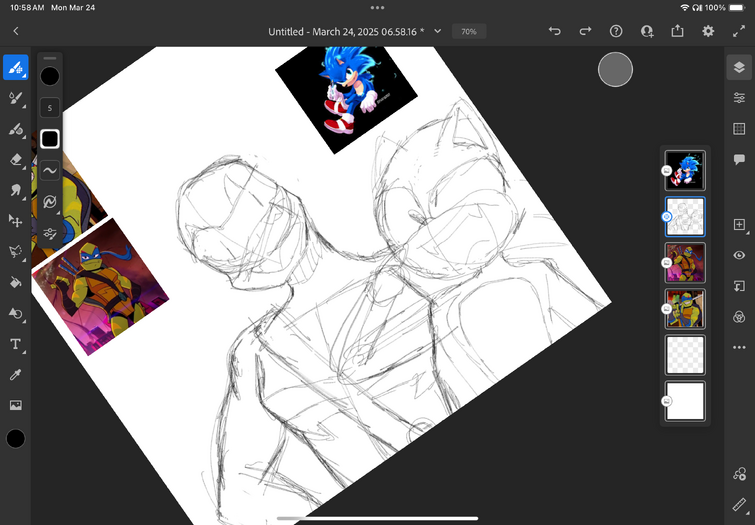
Task: Open the layer appearance circles icon
Action: pos(739,317)
